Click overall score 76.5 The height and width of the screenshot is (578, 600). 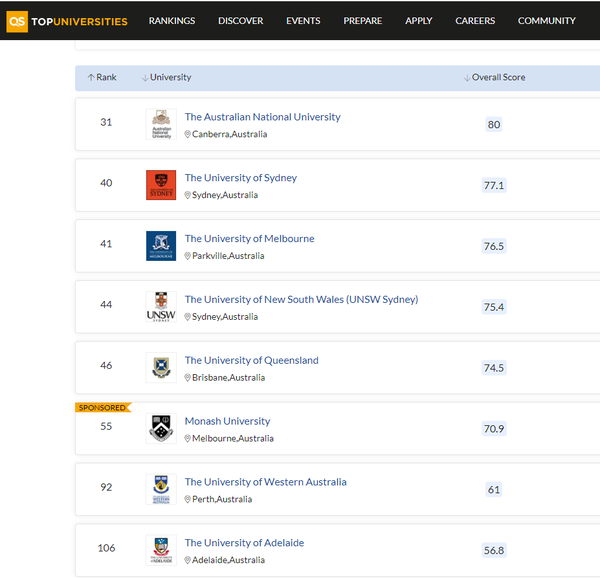[494, 246]
